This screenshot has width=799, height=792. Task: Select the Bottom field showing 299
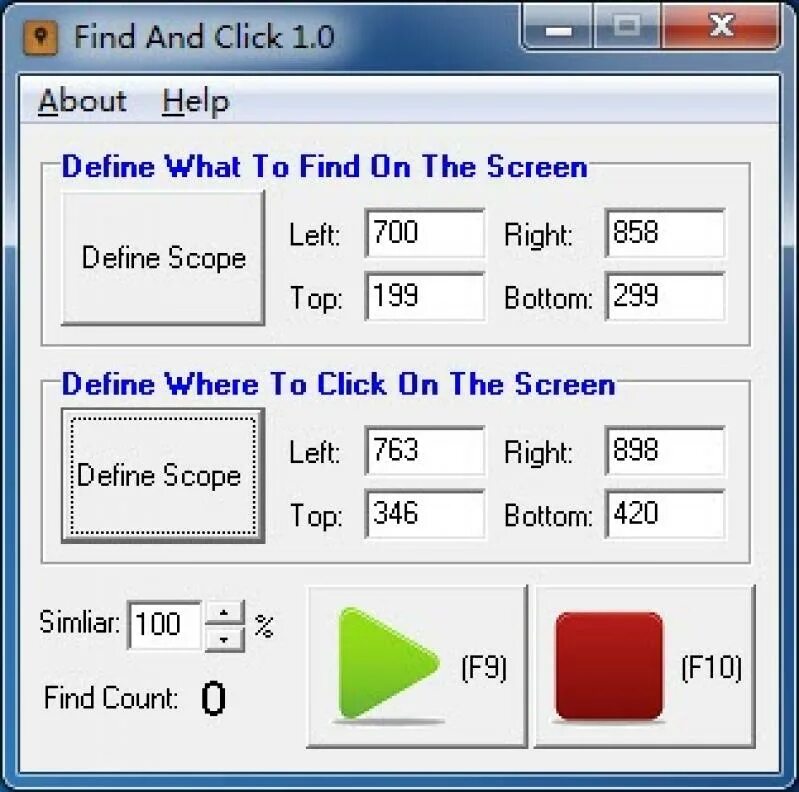click(665, 296)
